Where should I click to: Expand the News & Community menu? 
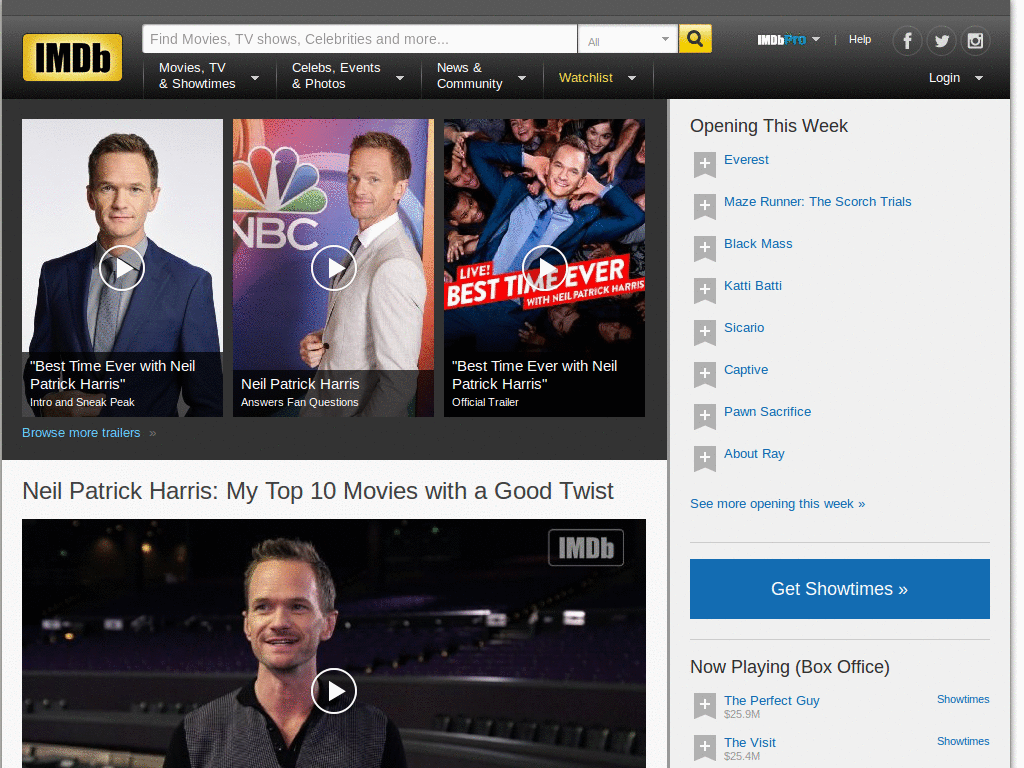coord(481,76)
